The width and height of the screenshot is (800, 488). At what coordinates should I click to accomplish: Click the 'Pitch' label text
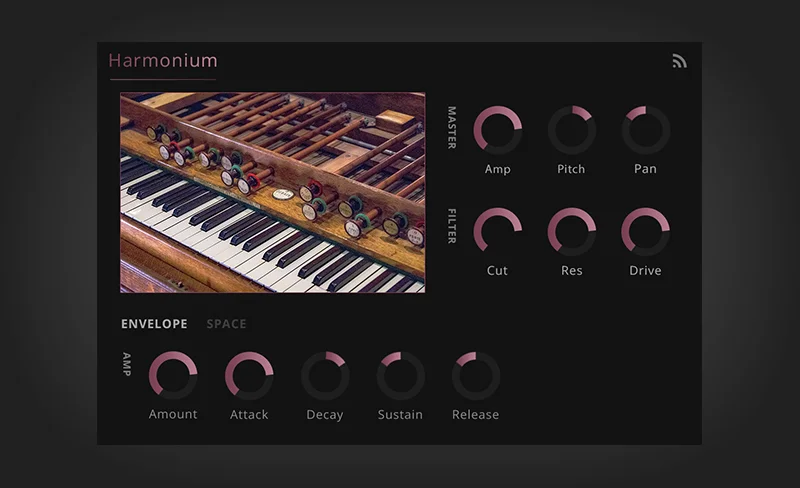(571, 169)
